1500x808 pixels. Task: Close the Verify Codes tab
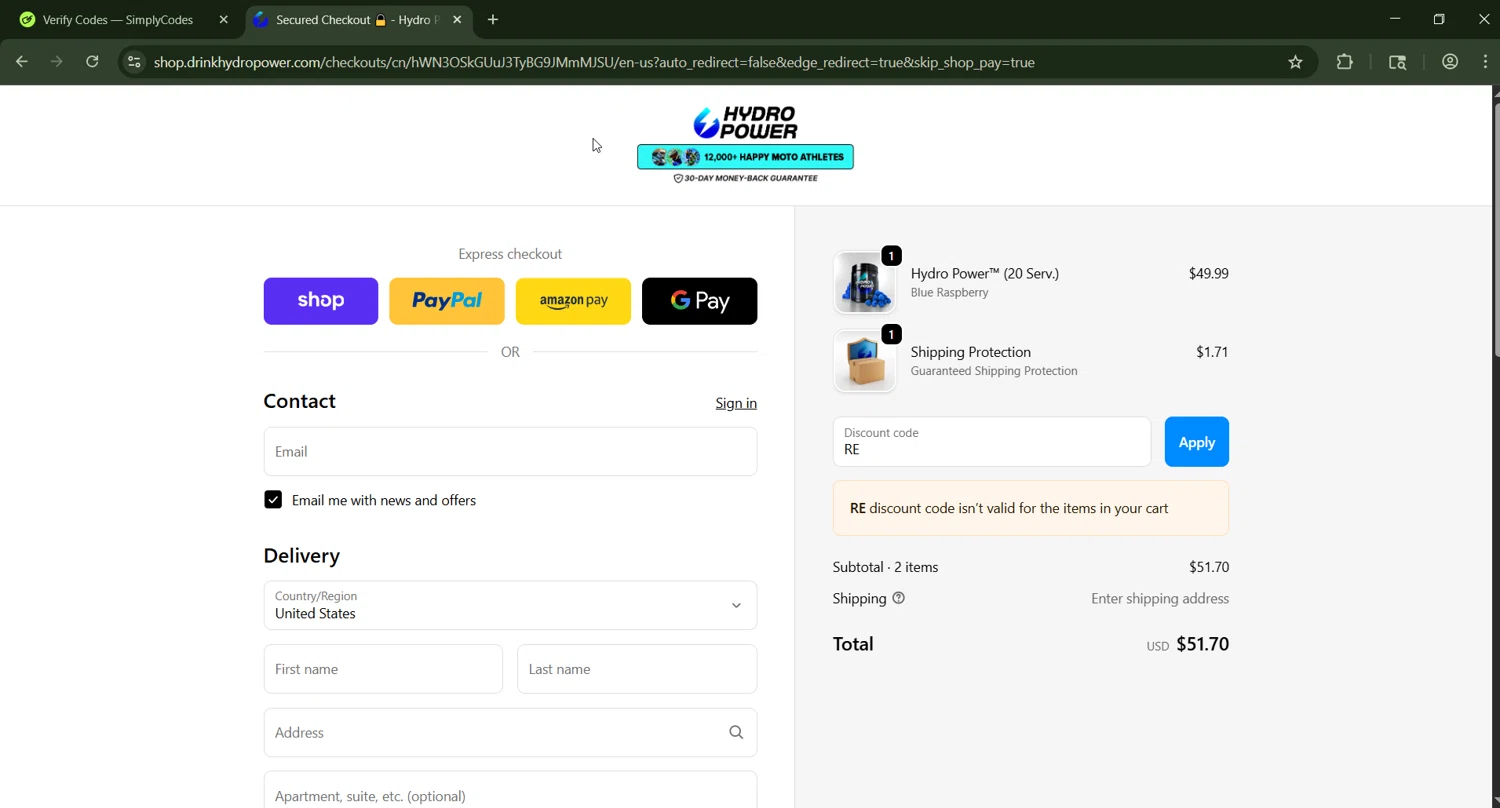pyautogui.click(x=223, y=20)
